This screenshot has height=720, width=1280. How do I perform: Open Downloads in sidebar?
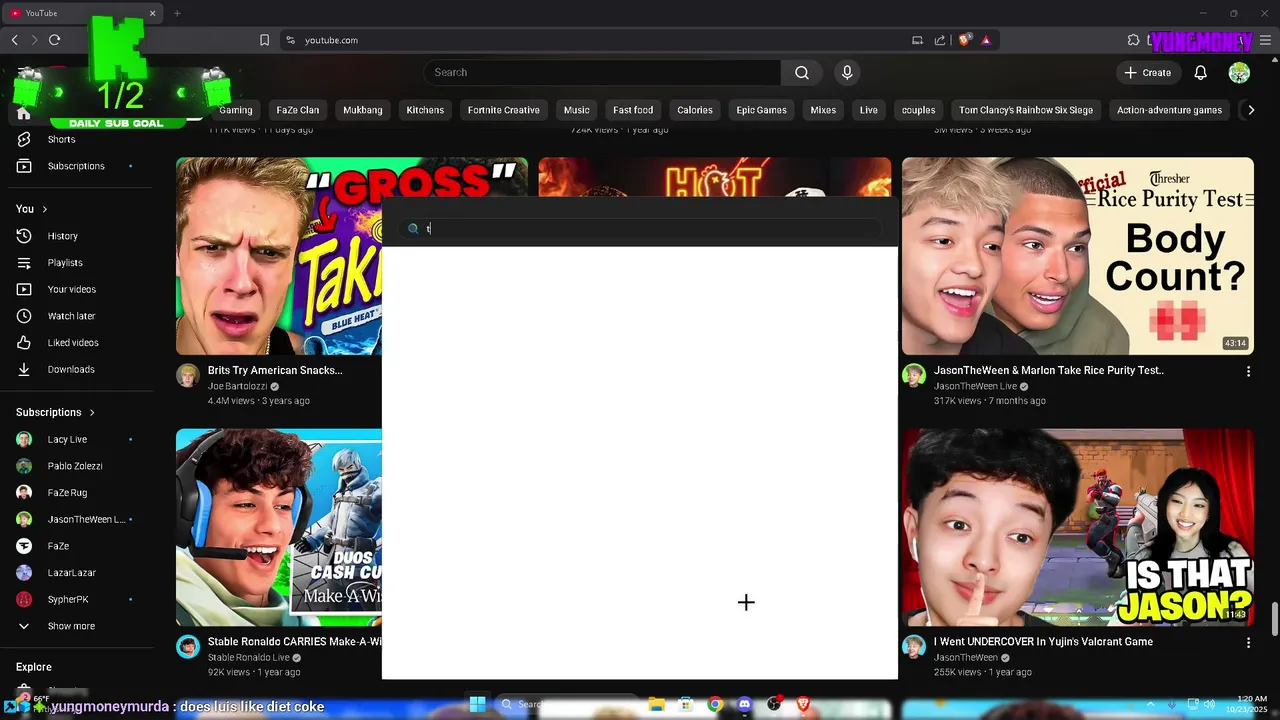point(71,369)
